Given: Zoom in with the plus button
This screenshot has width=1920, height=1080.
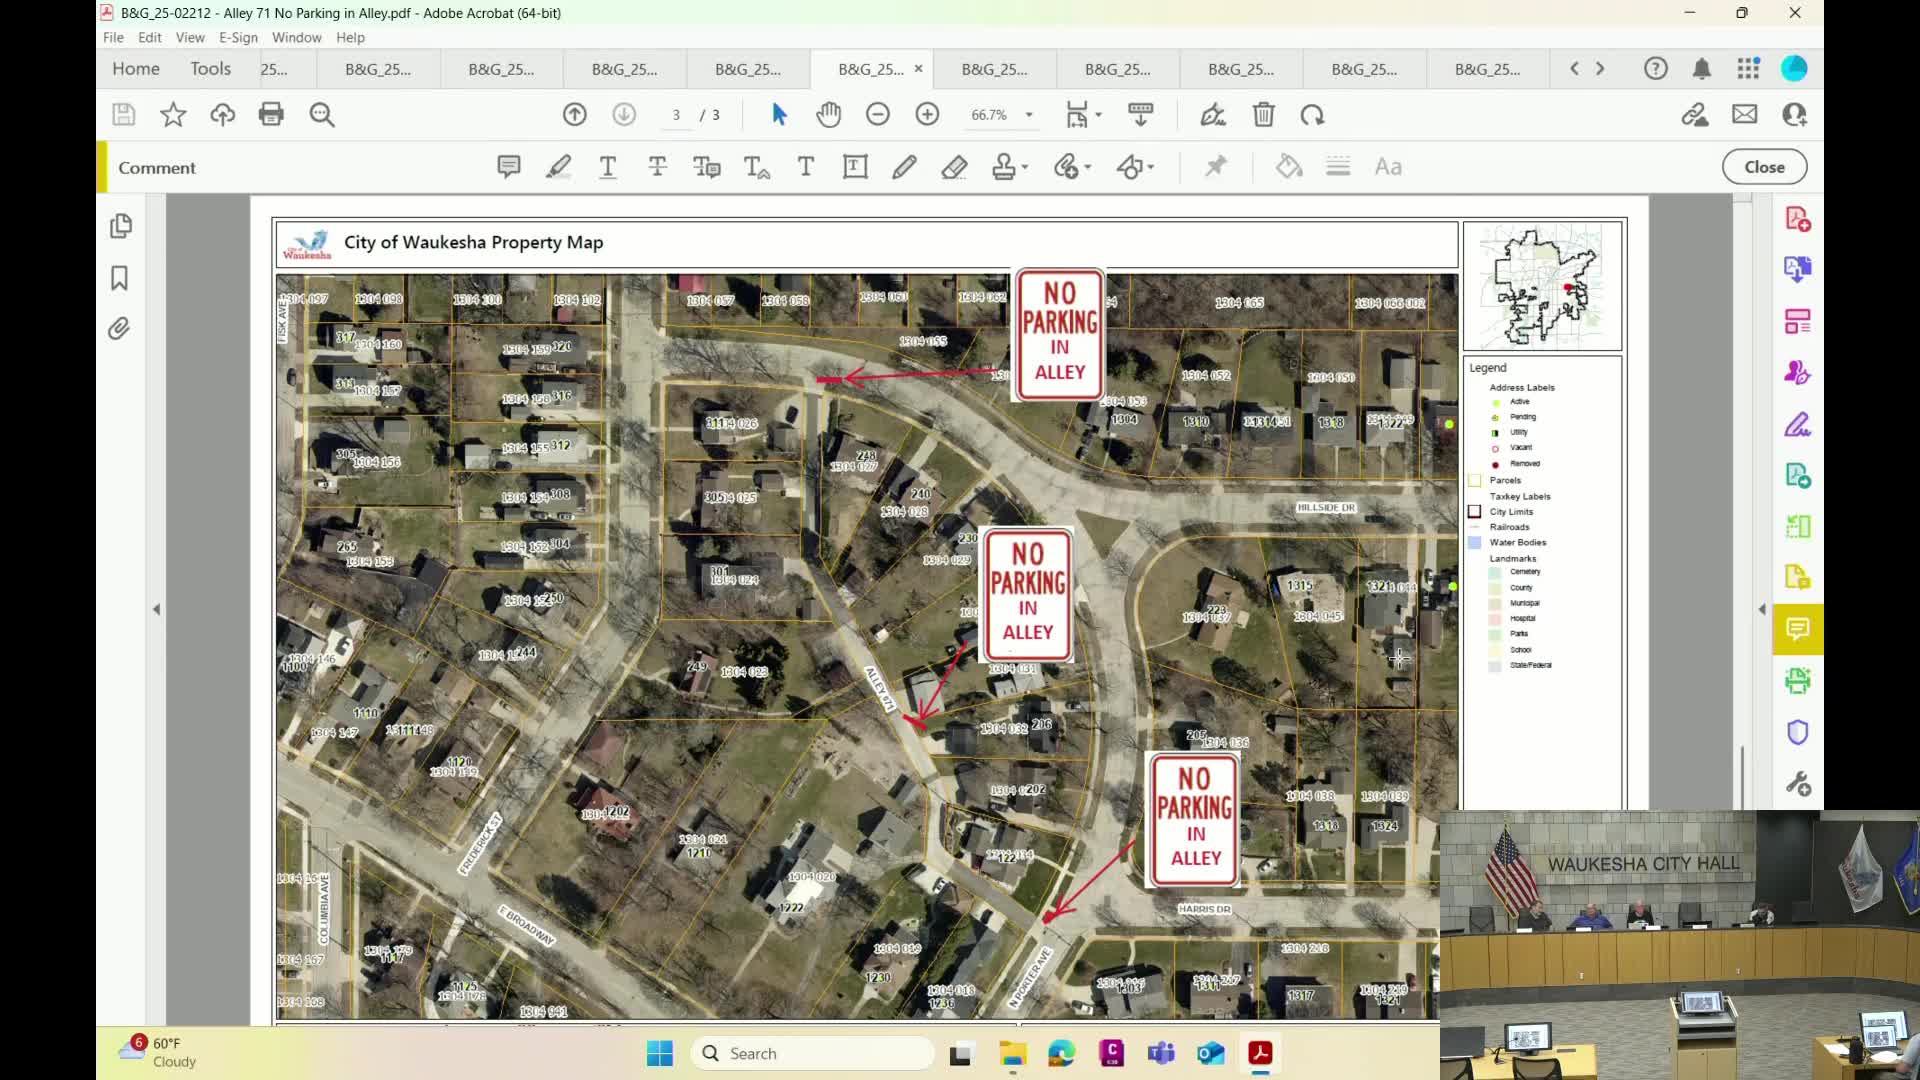Looking at the screenshot, I should [927, 114].
